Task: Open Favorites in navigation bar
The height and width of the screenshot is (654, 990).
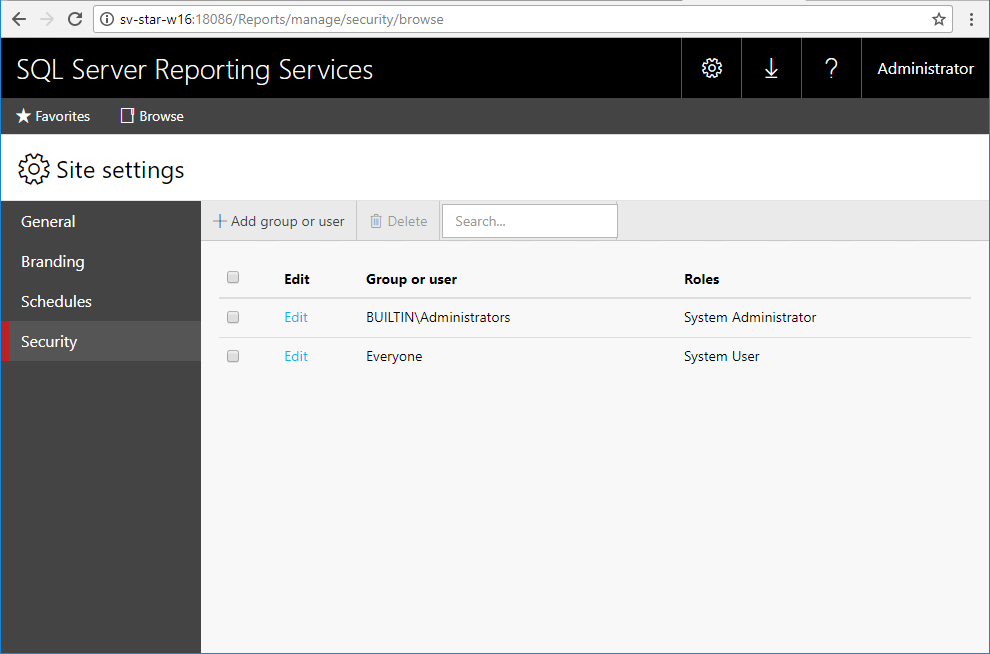Action: pyautogui.click(x=53, y=116)
